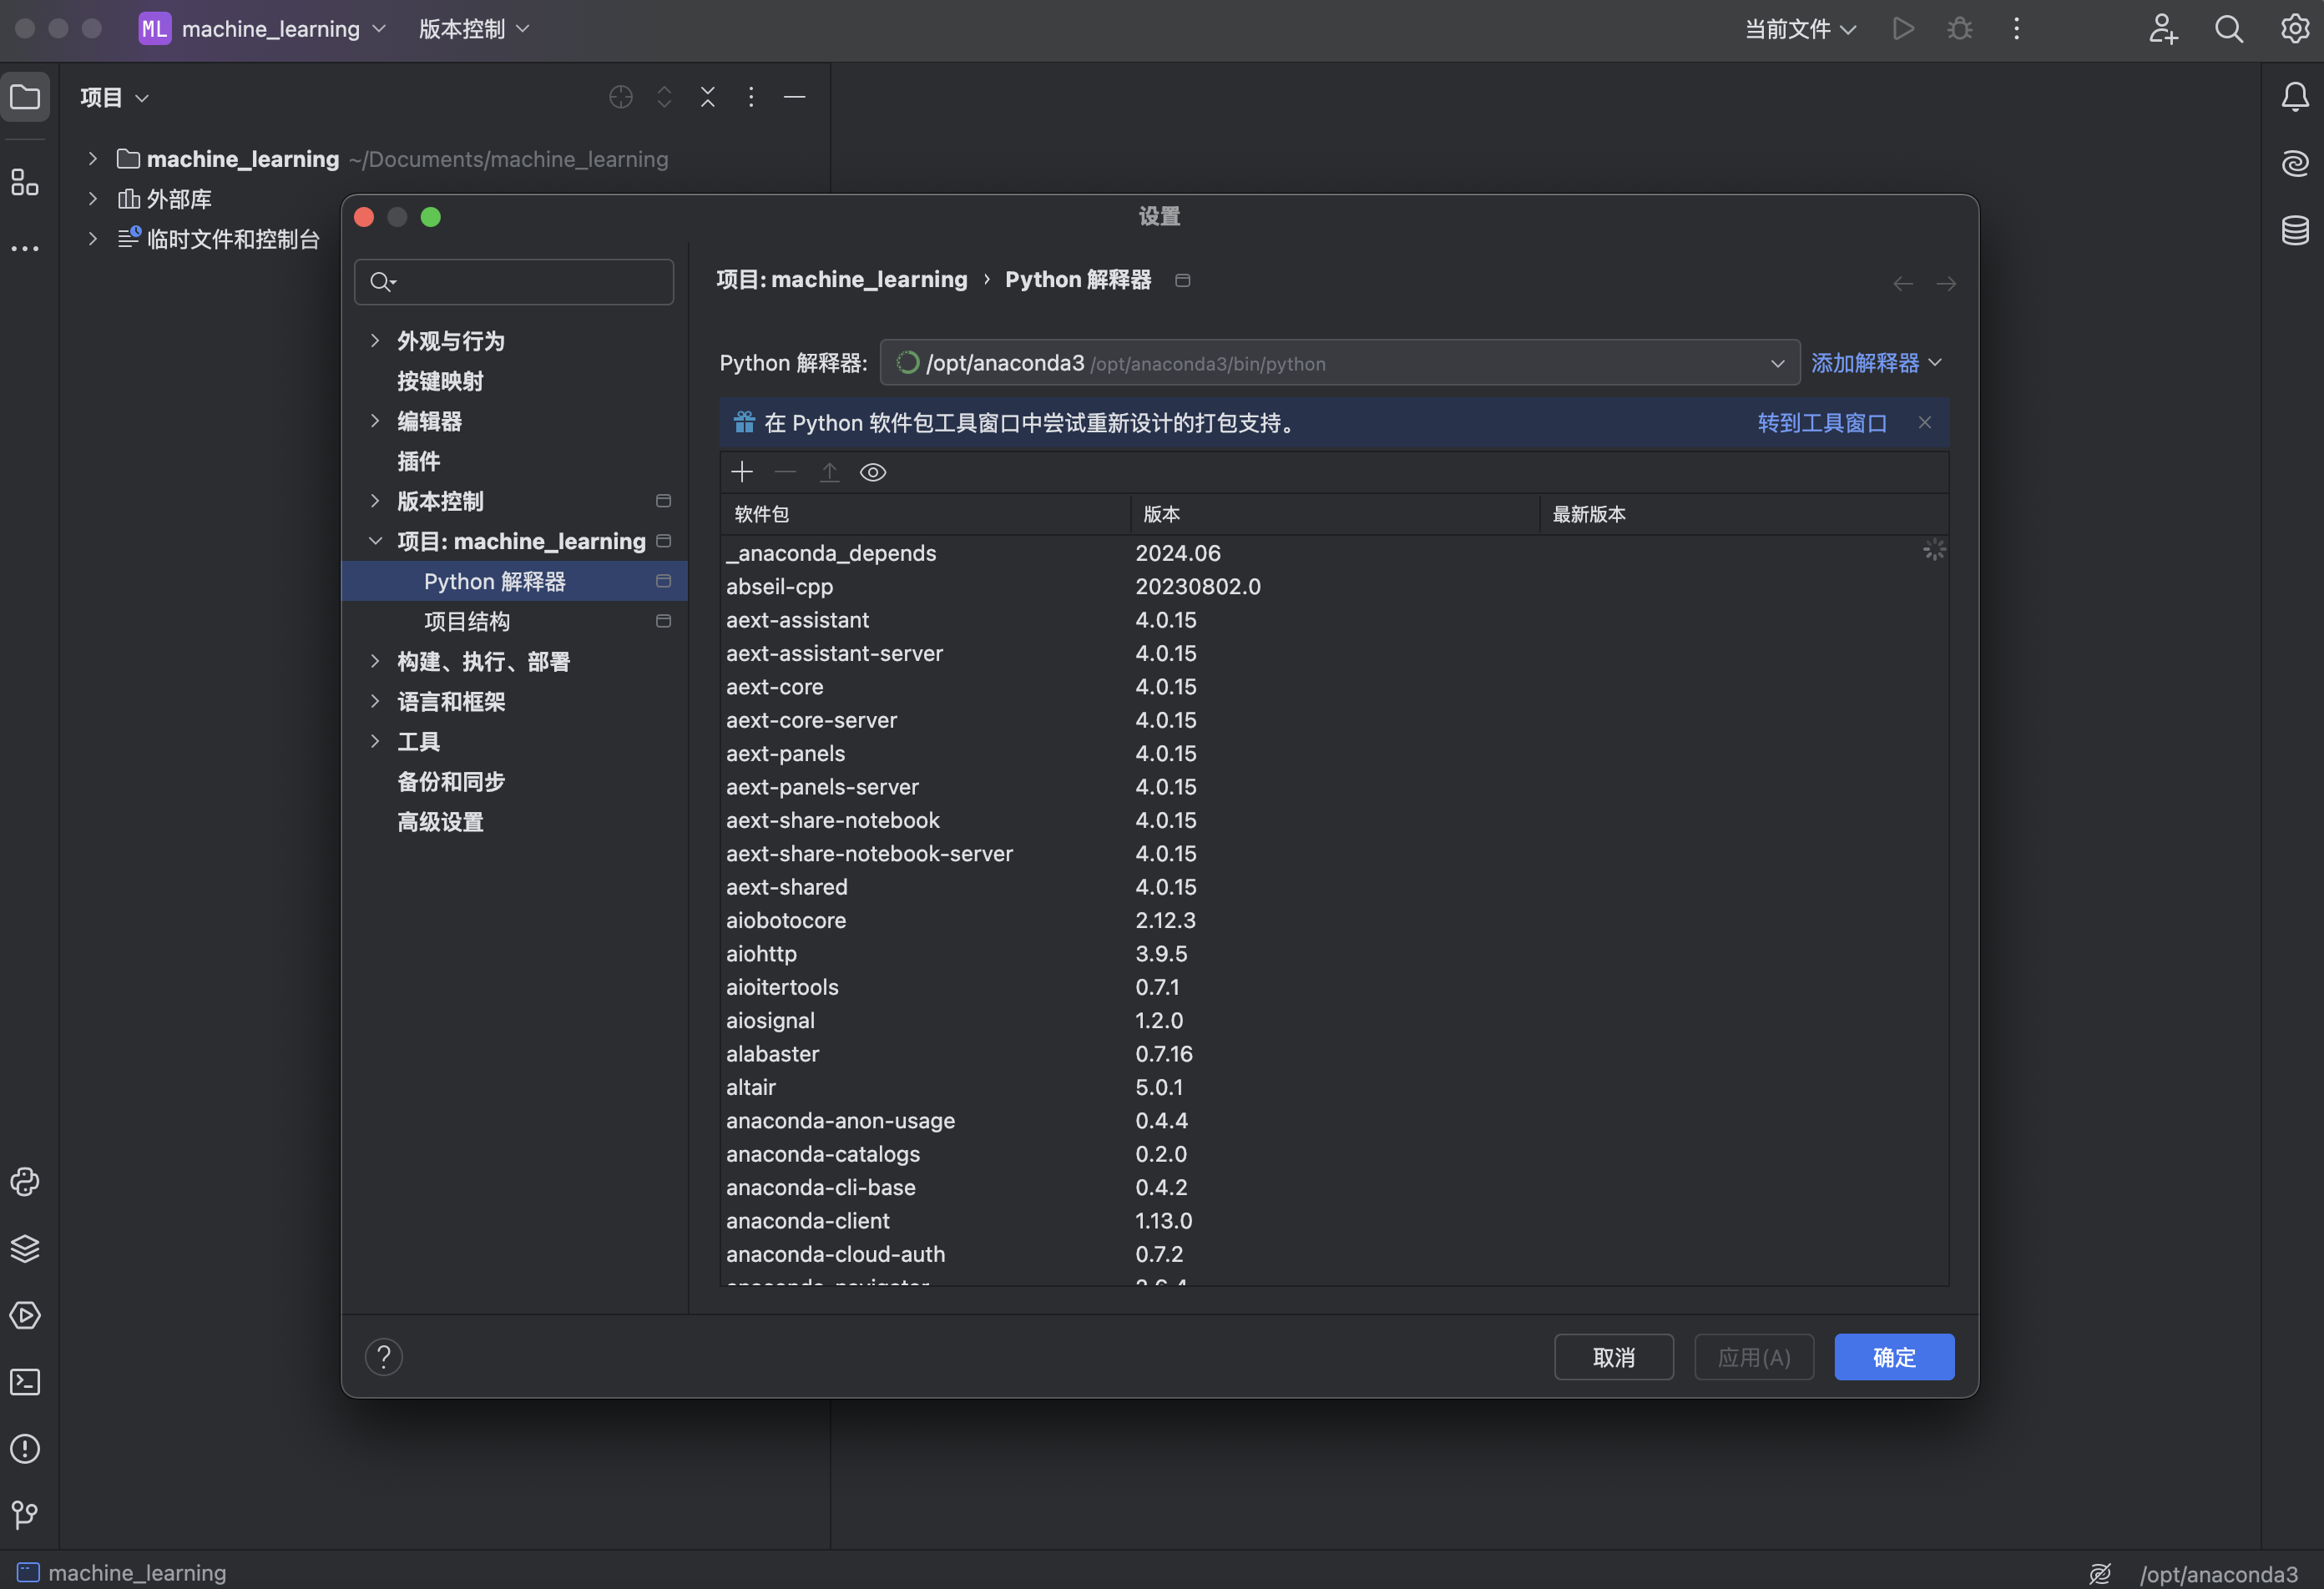Expand the 工具 settings node

[x=375, y=741]
